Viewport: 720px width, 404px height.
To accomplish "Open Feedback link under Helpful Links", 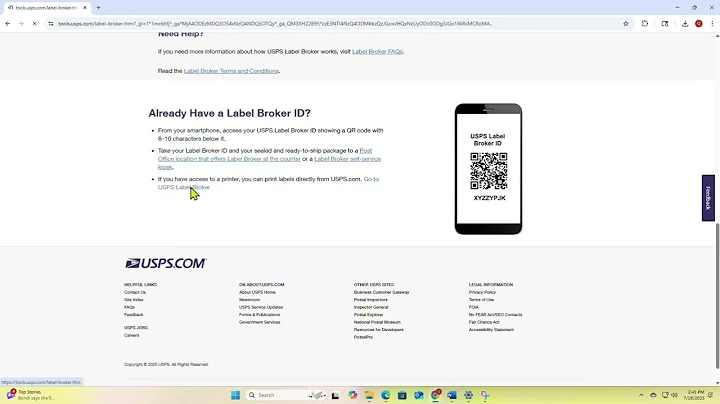I will 134,314.
